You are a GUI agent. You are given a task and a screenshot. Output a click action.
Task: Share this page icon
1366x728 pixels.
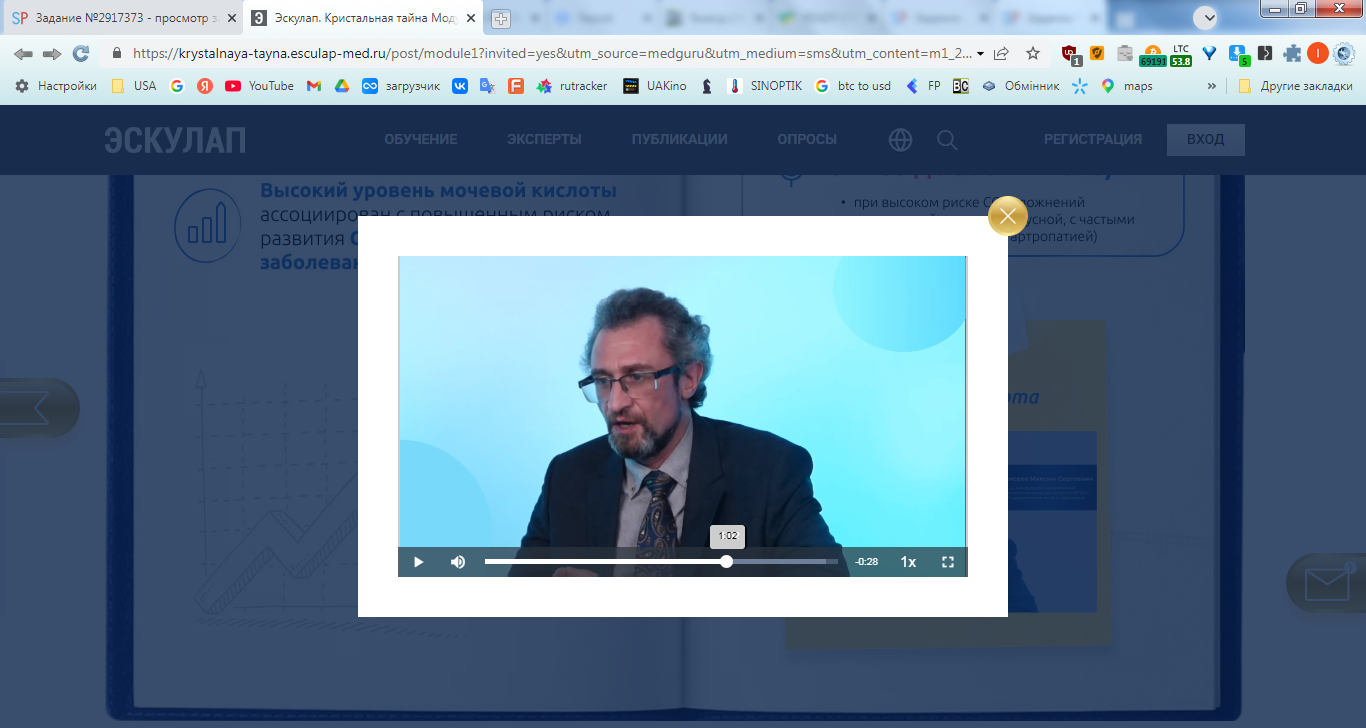pos(1001,54)
